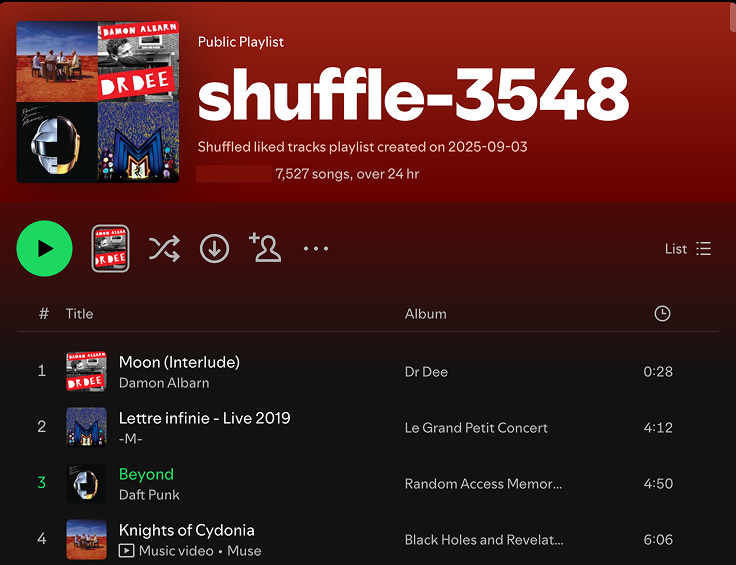
Task: Open artist Damon Albarn link
Action: coord(164,383)
